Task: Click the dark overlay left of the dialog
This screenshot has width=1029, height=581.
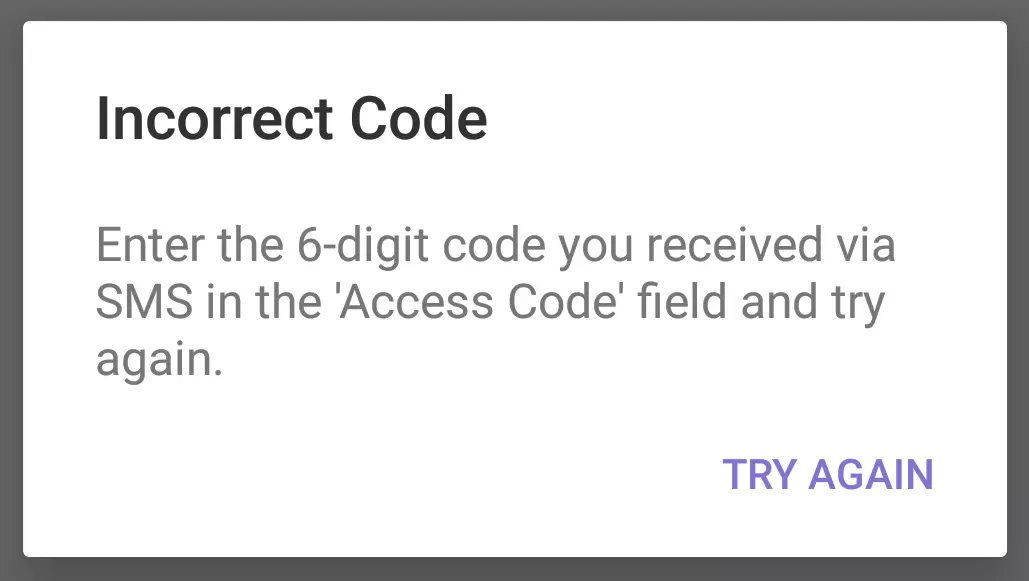Action: pos(10,290)
